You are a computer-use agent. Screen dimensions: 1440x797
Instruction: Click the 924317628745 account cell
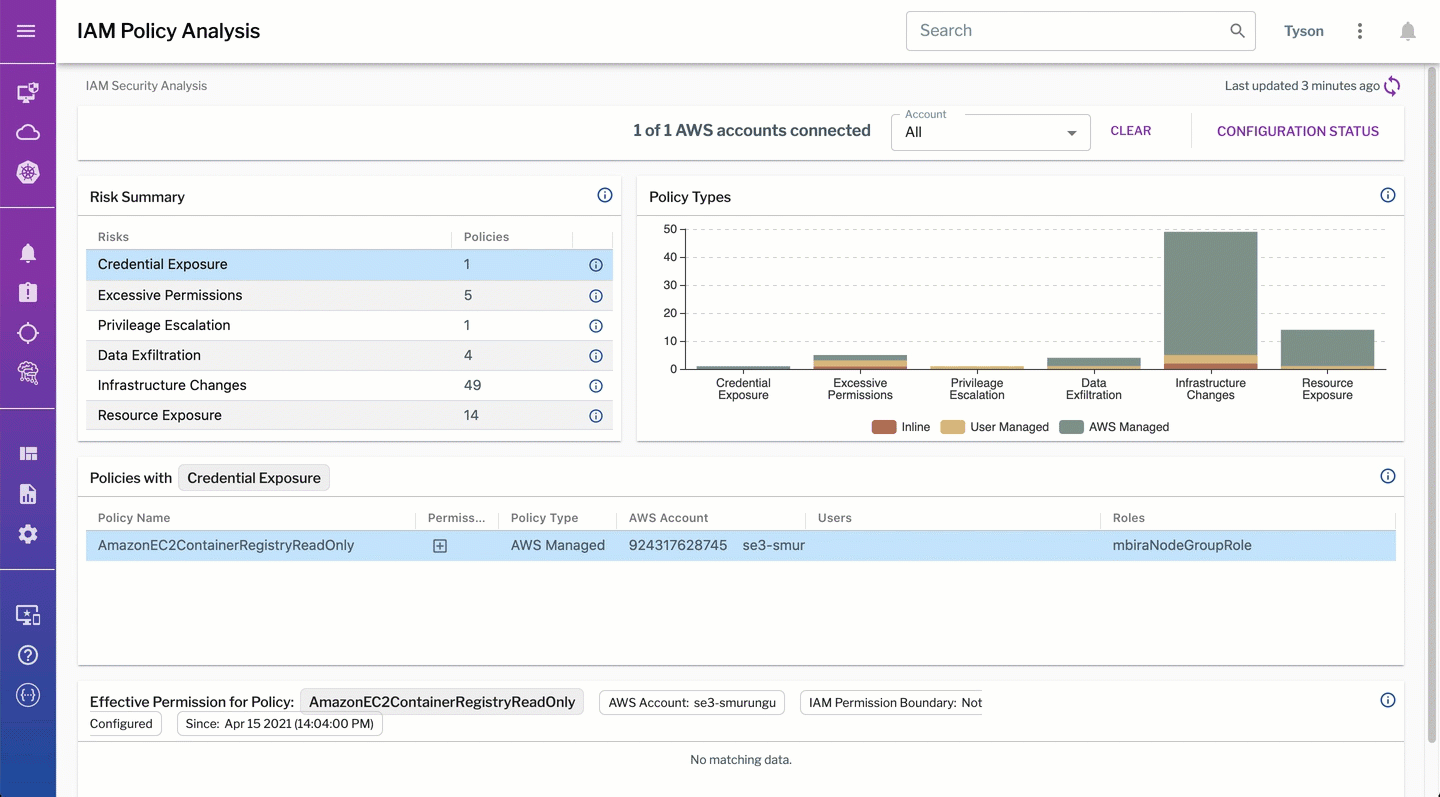pos(678,545)
